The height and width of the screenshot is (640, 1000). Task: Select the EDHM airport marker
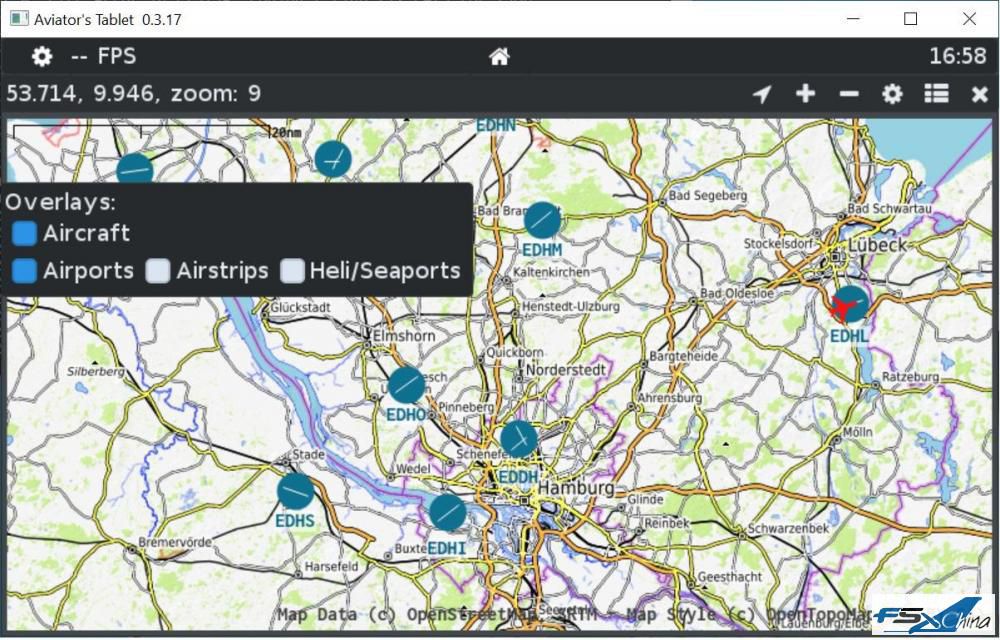[542, 220]
